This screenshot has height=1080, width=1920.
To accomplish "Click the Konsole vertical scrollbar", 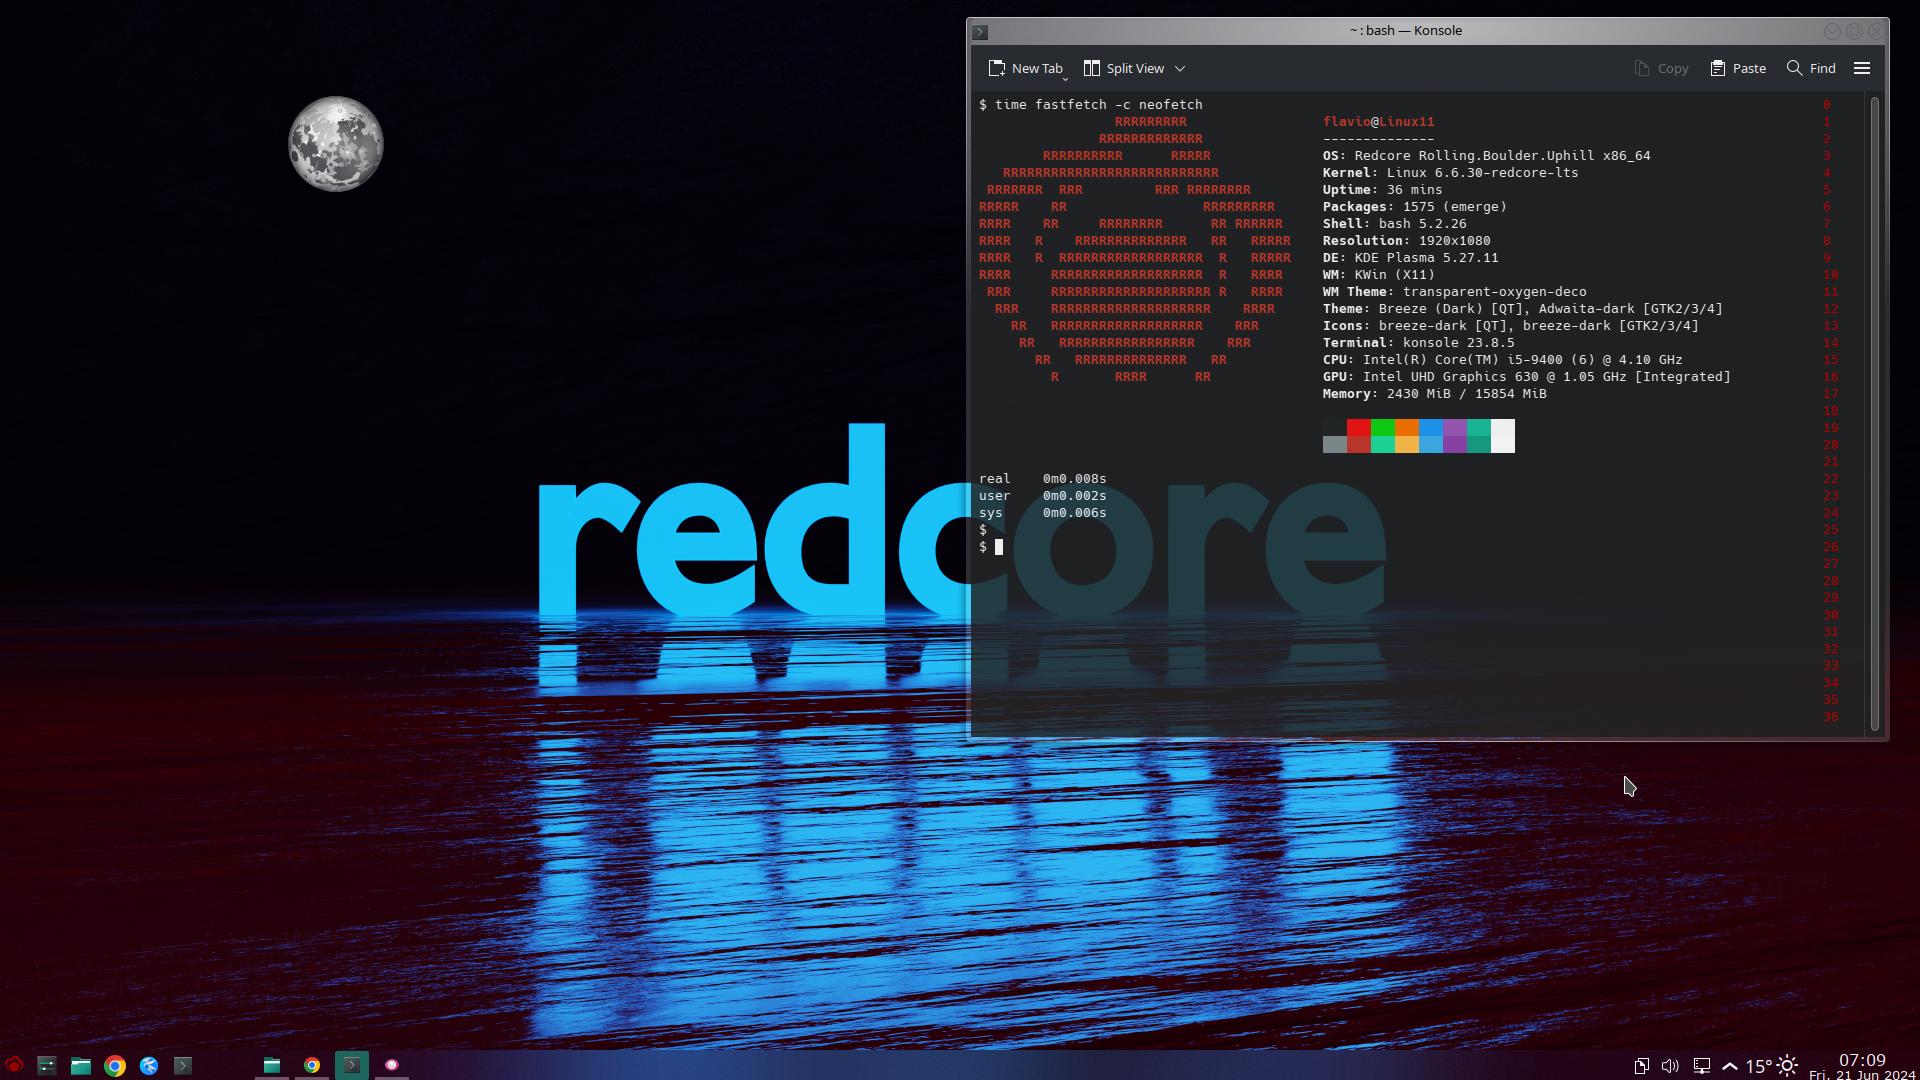I will pos(1875,412).
